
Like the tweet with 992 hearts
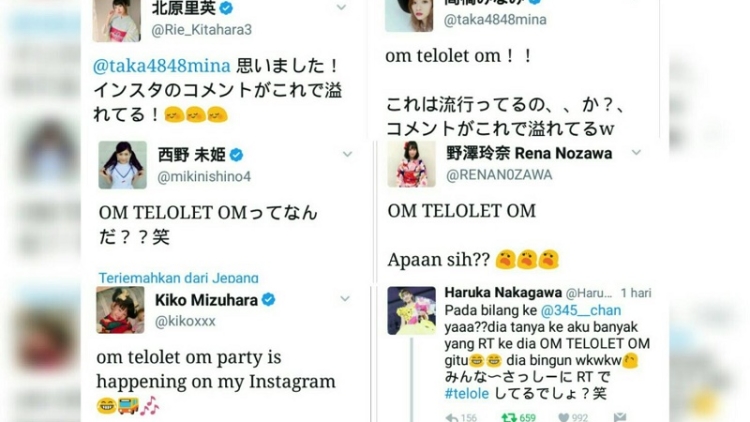pyautogui.click(x=564, y=418)
